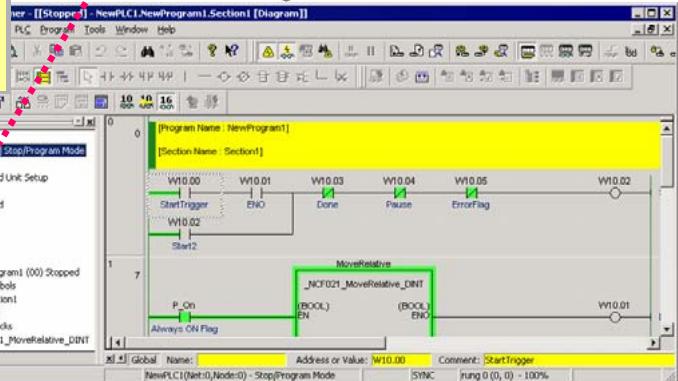
Task: Select W10.01 ENO contact on rung 0
Action: (256, 193)
